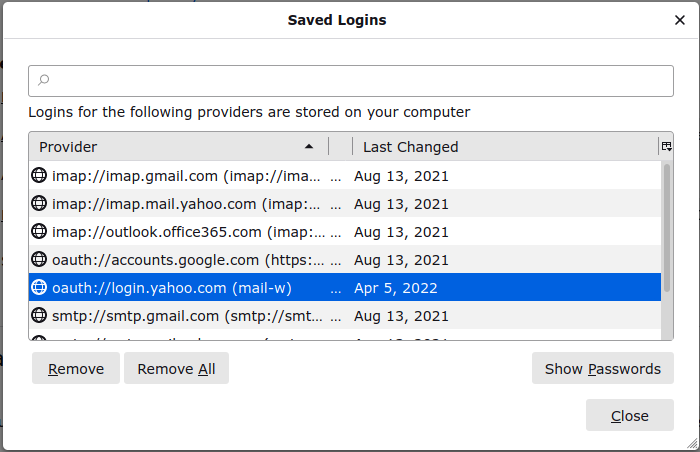Reveal passwords with Show Passwords
Image resolution: width=700 pixels, height=452 pixels.
click(x=603, y=368)
